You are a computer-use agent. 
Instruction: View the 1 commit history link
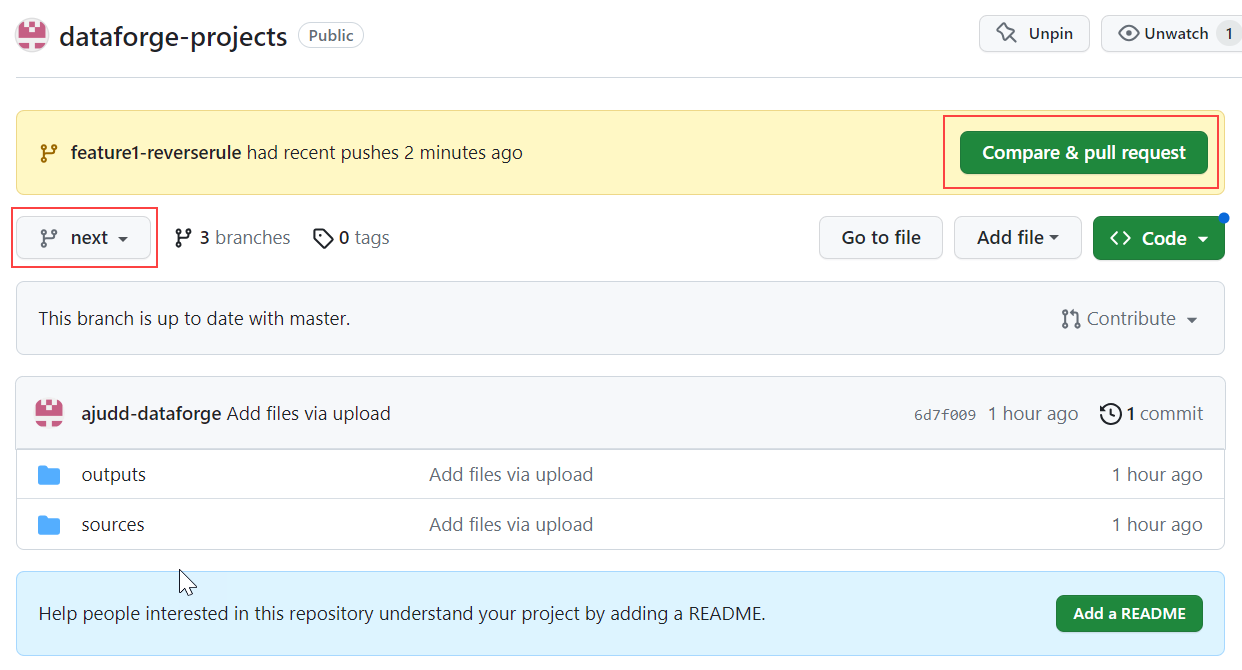1152,414
